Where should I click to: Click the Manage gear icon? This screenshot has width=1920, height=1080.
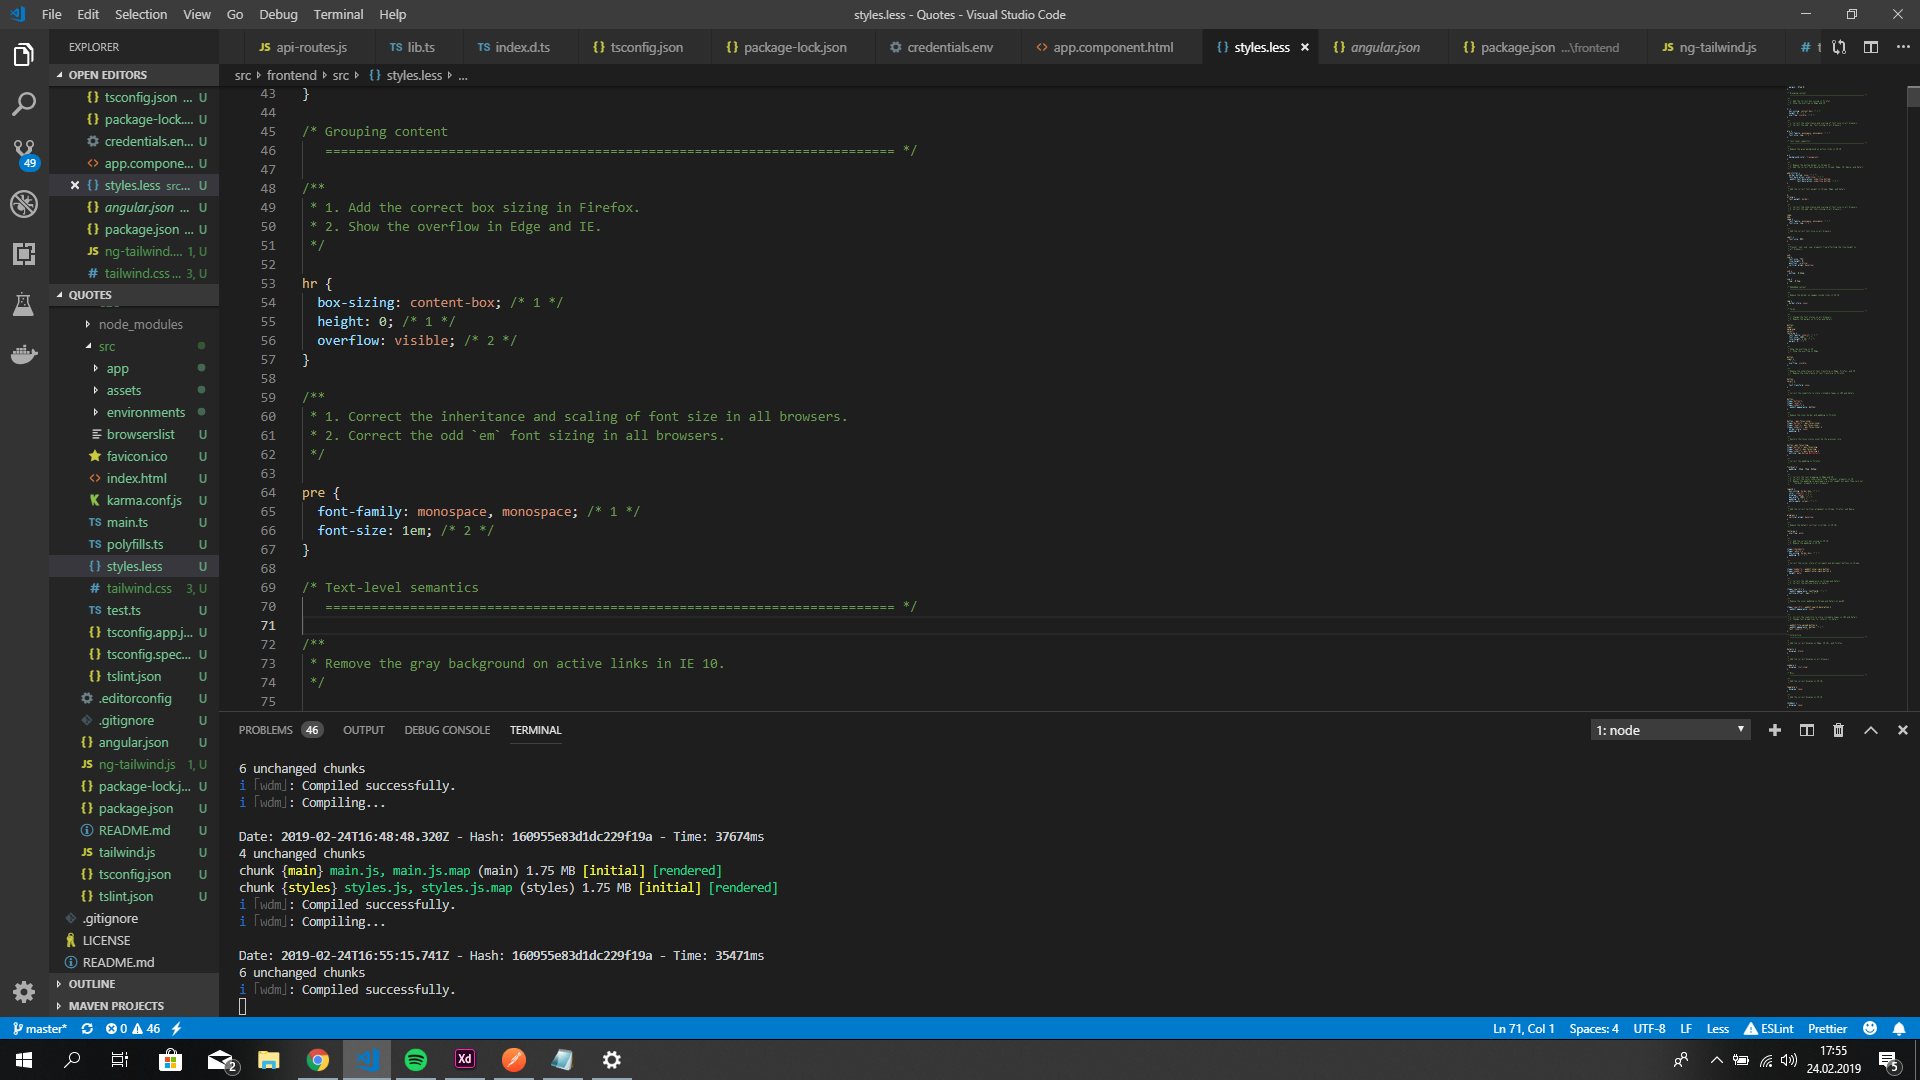coord(24,992)
